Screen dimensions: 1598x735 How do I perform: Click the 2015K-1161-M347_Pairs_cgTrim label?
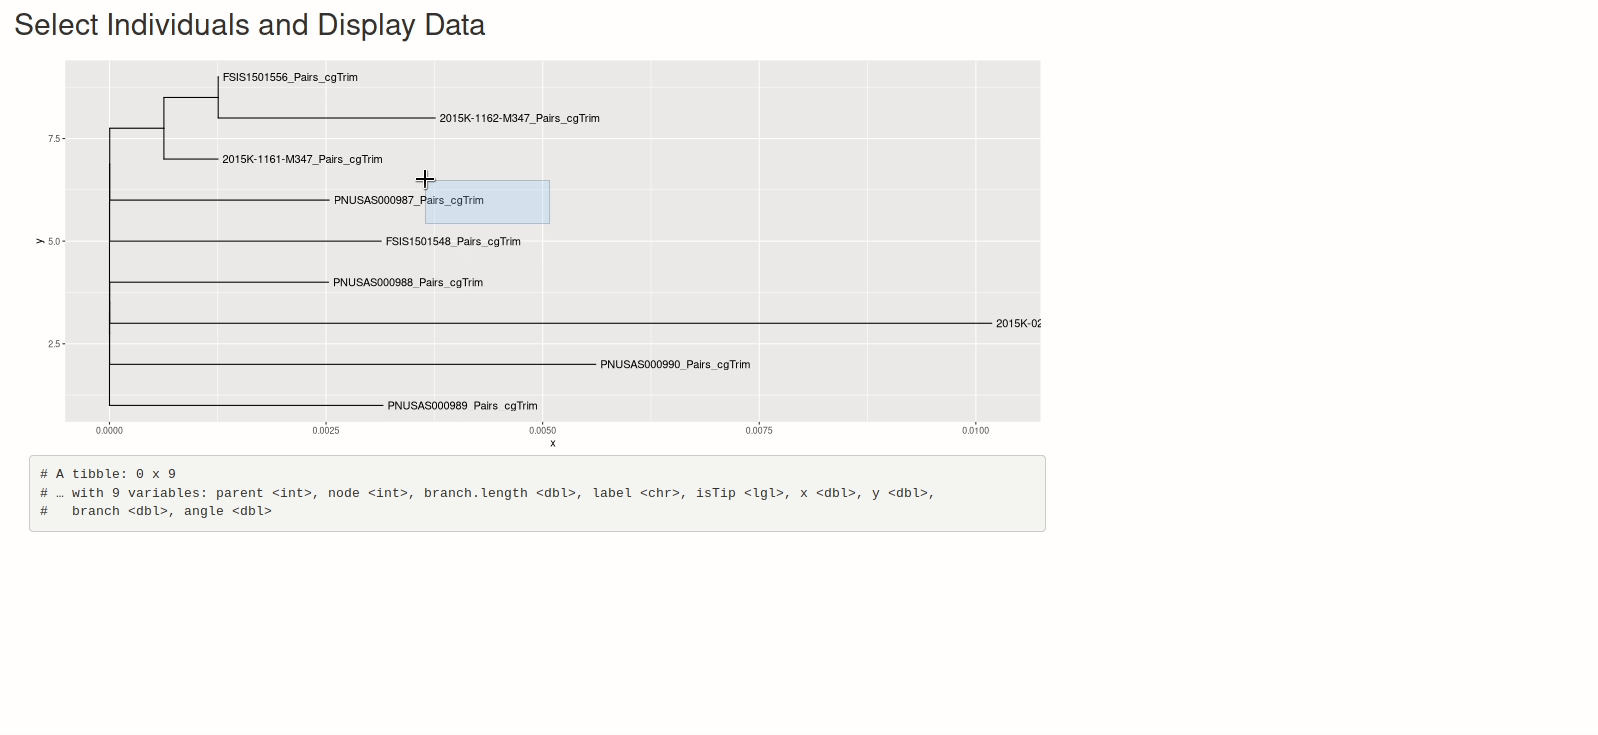pos(302,159)
